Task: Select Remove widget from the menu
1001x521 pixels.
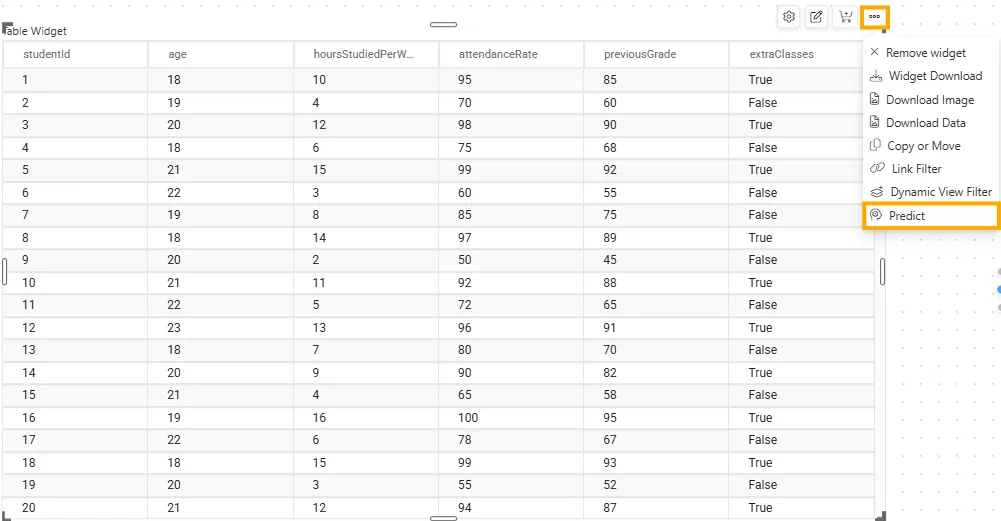Action: [925, 53]
